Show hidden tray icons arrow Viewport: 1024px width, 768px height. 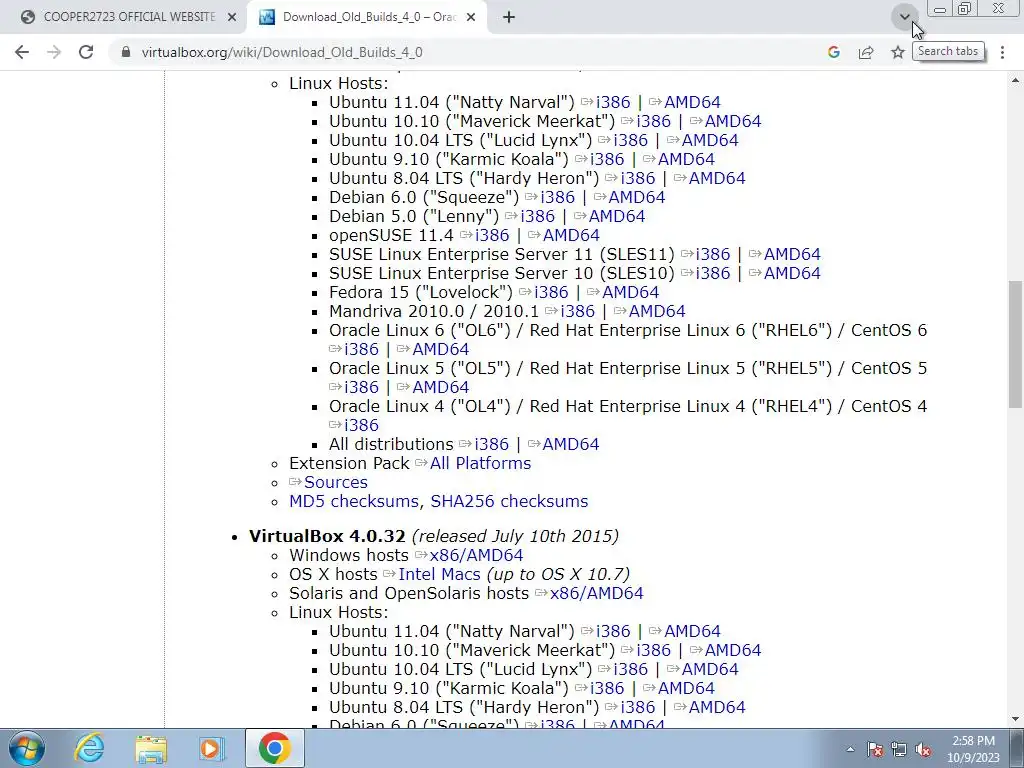(x=850, y=749)
